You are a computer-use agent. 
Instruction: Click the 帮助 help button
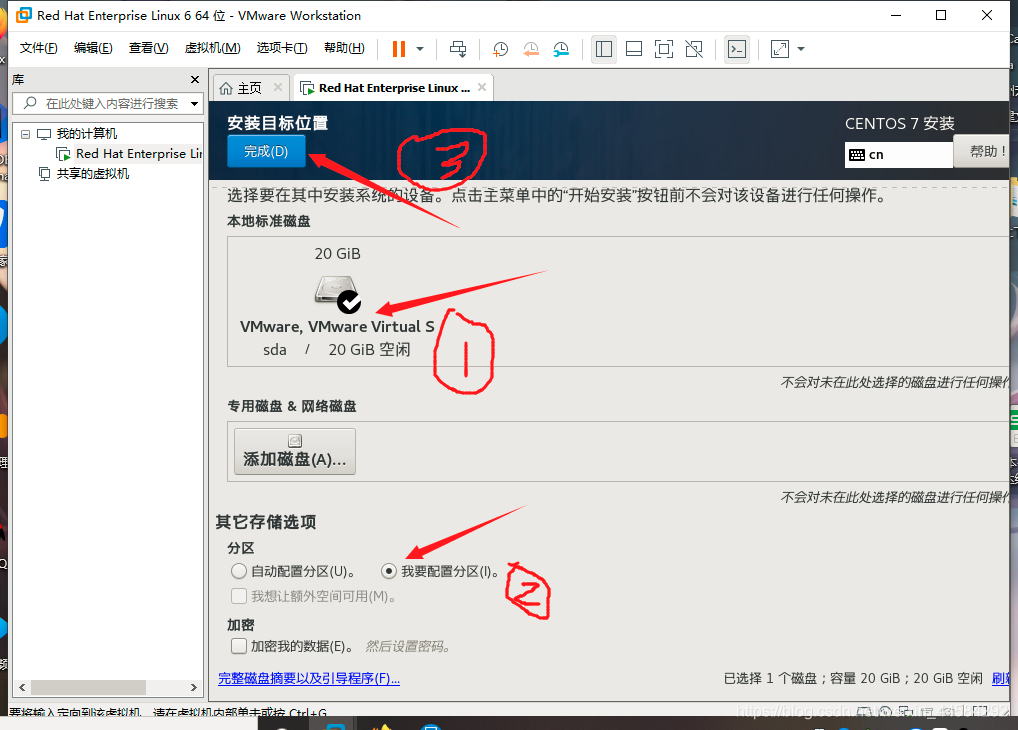point(982,151)
